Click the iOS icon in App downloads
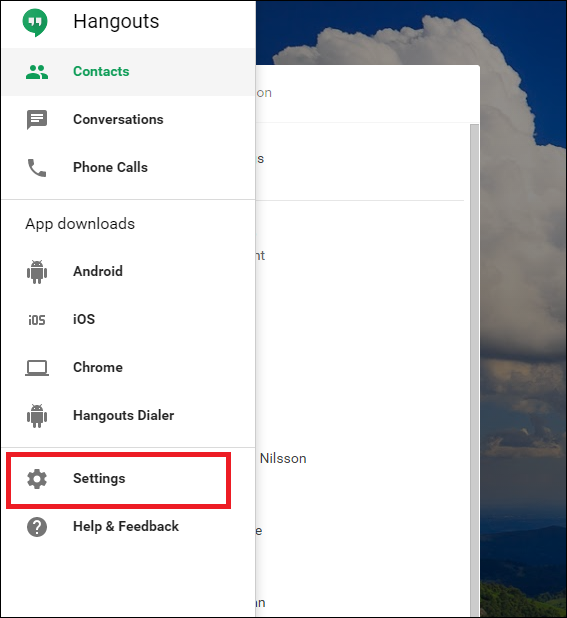The width and height of the screenshot is (567, 618). tap(37, 320)
